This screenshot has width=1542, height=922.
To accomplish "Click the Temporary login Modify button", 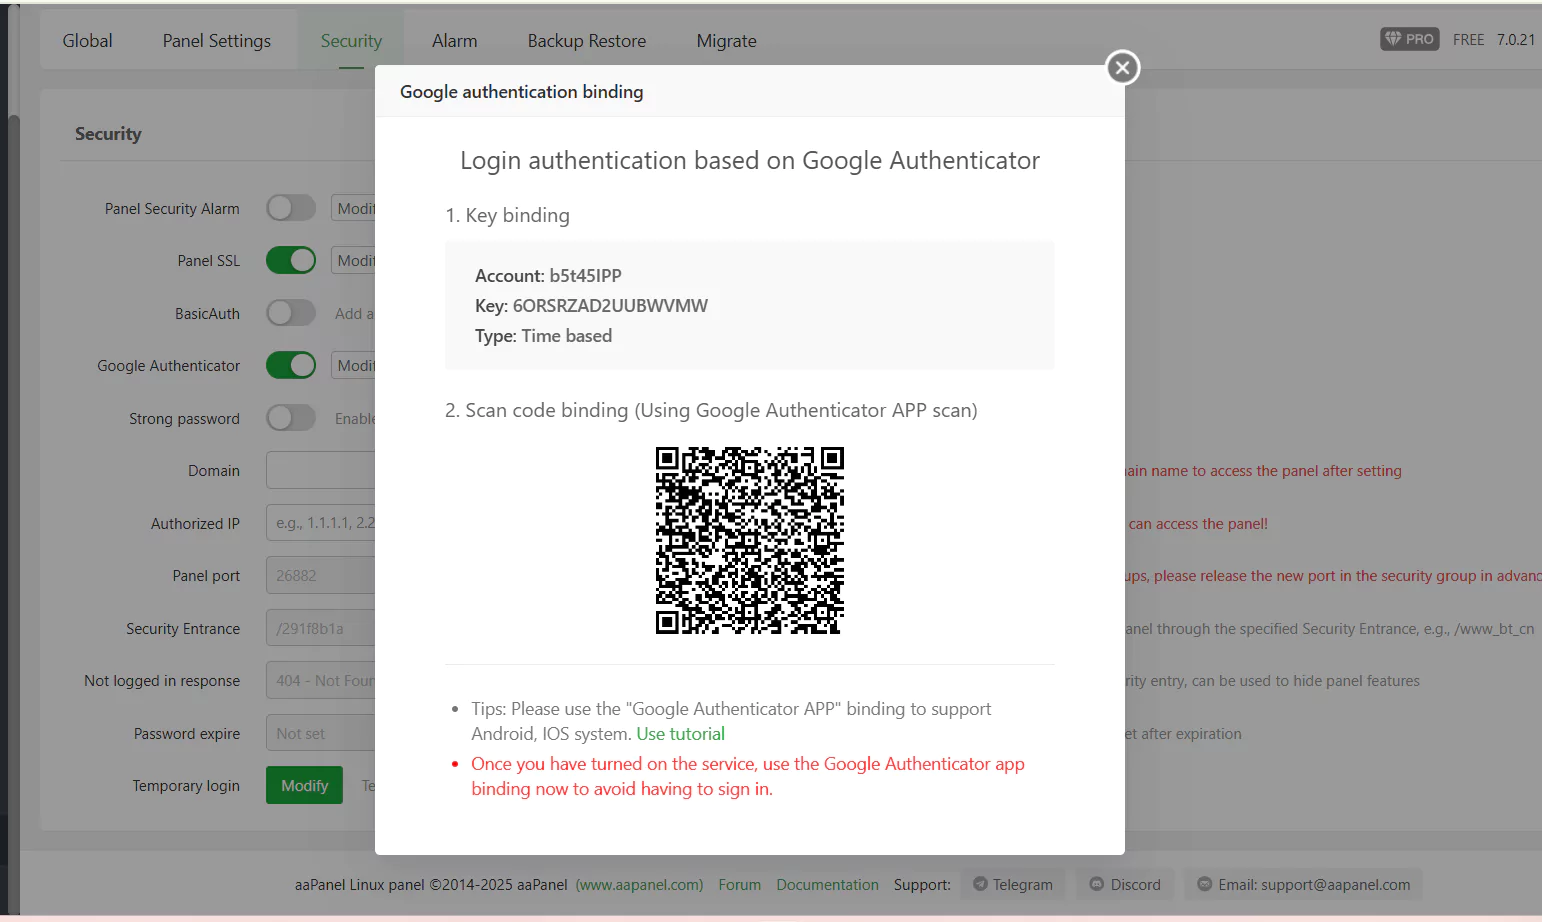I will tap(304, 785).
